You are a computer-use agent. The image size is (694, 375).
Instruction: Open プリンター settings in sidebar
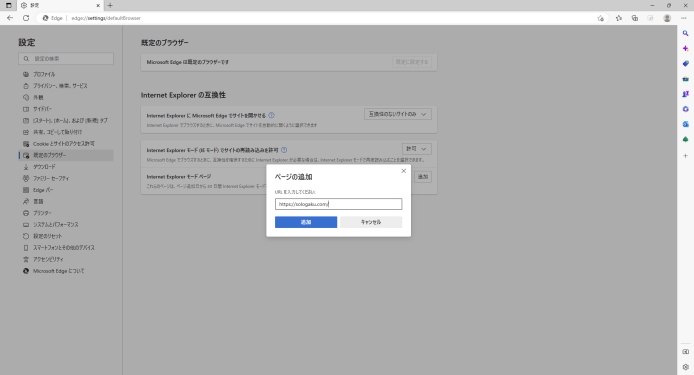click(x=66, y=213)
